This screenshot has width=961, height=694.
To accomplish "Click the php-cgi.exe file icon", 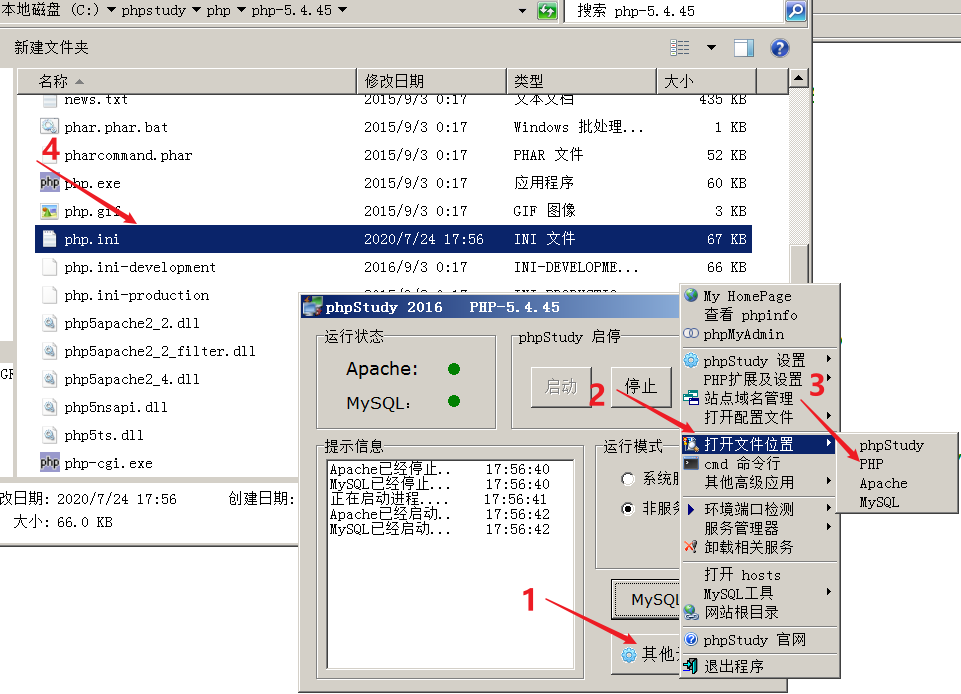I will coord(50,463).
